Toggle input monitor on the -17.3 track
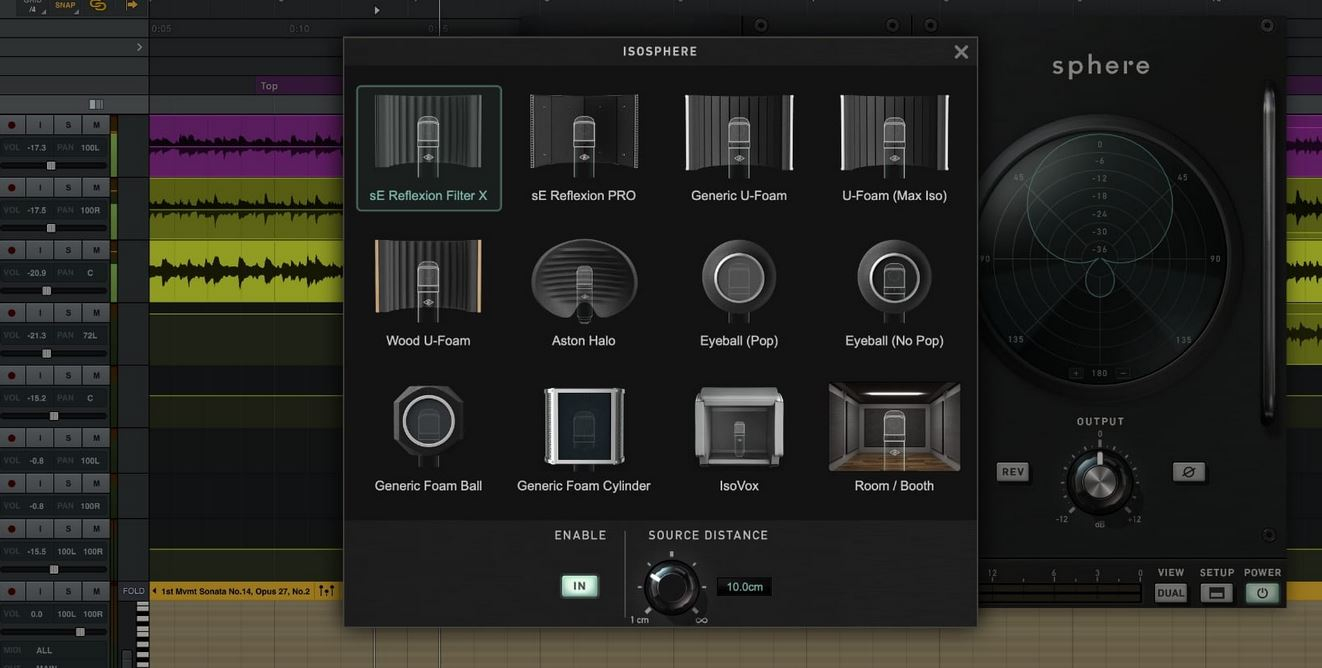The height and width of the screenshot is (668, 1322). point(40,125)
